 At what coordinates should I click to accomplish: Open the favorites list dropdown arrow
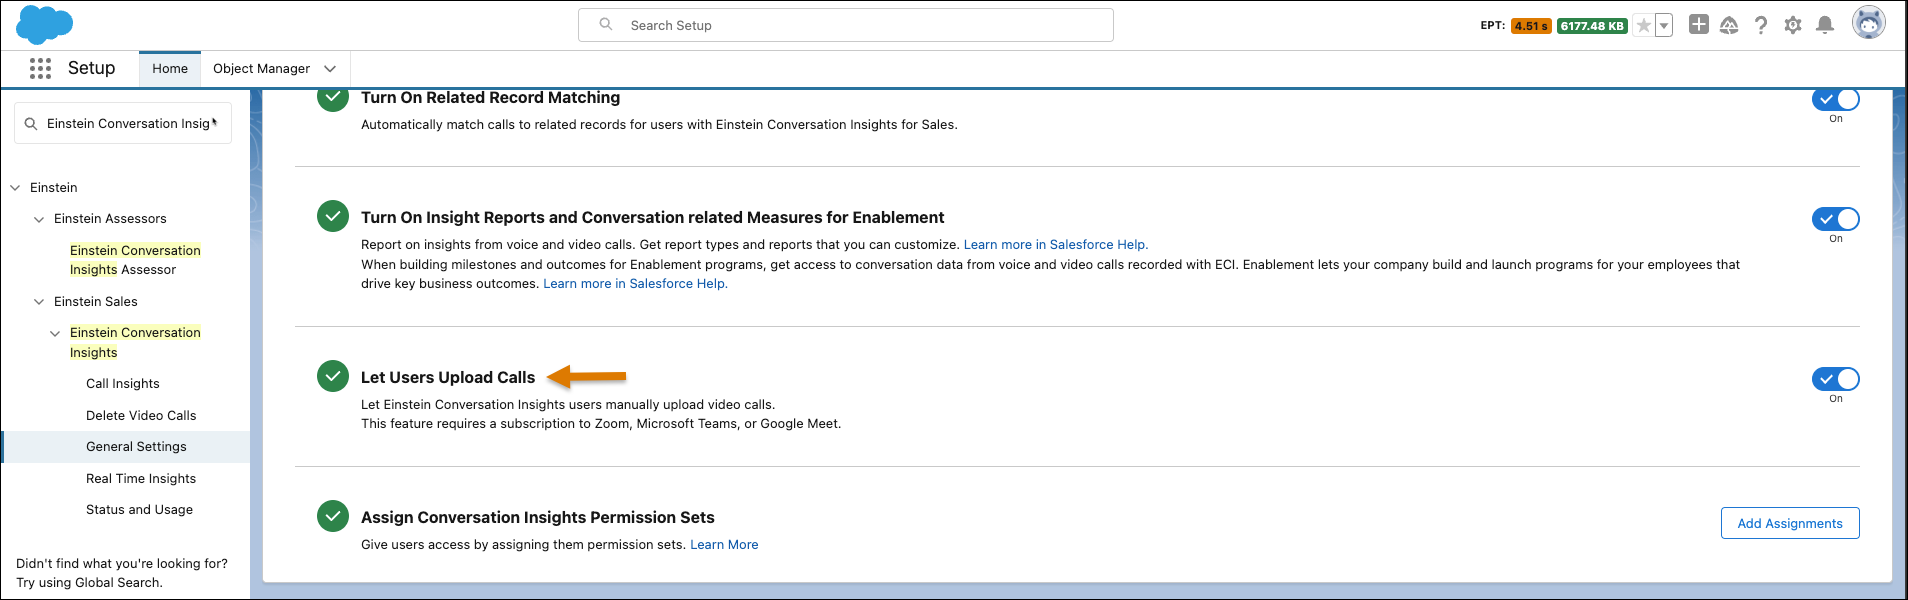[1664, 26]
